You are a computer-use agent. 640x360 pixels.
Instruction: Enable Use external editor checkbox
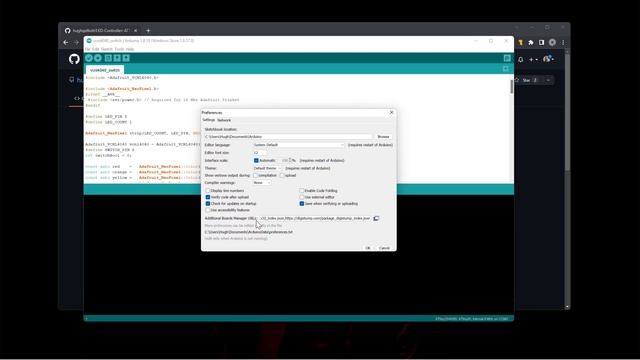[302, 197]
